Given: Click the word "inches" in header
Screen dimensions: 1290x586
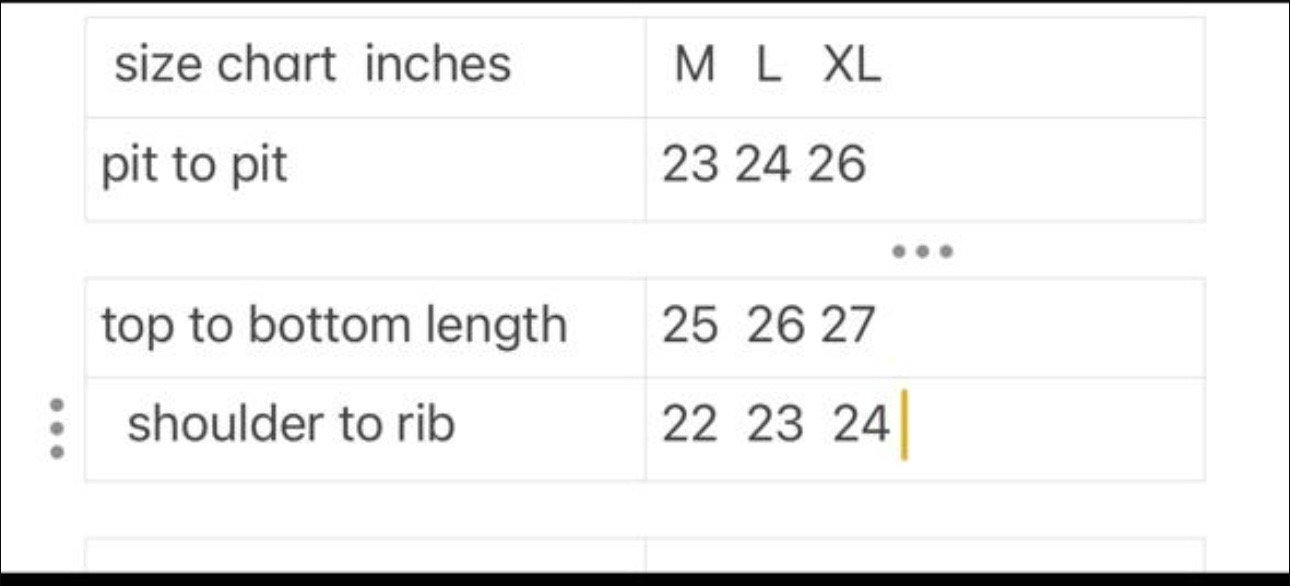Looking at the screenshot, I should click(437, 65).
